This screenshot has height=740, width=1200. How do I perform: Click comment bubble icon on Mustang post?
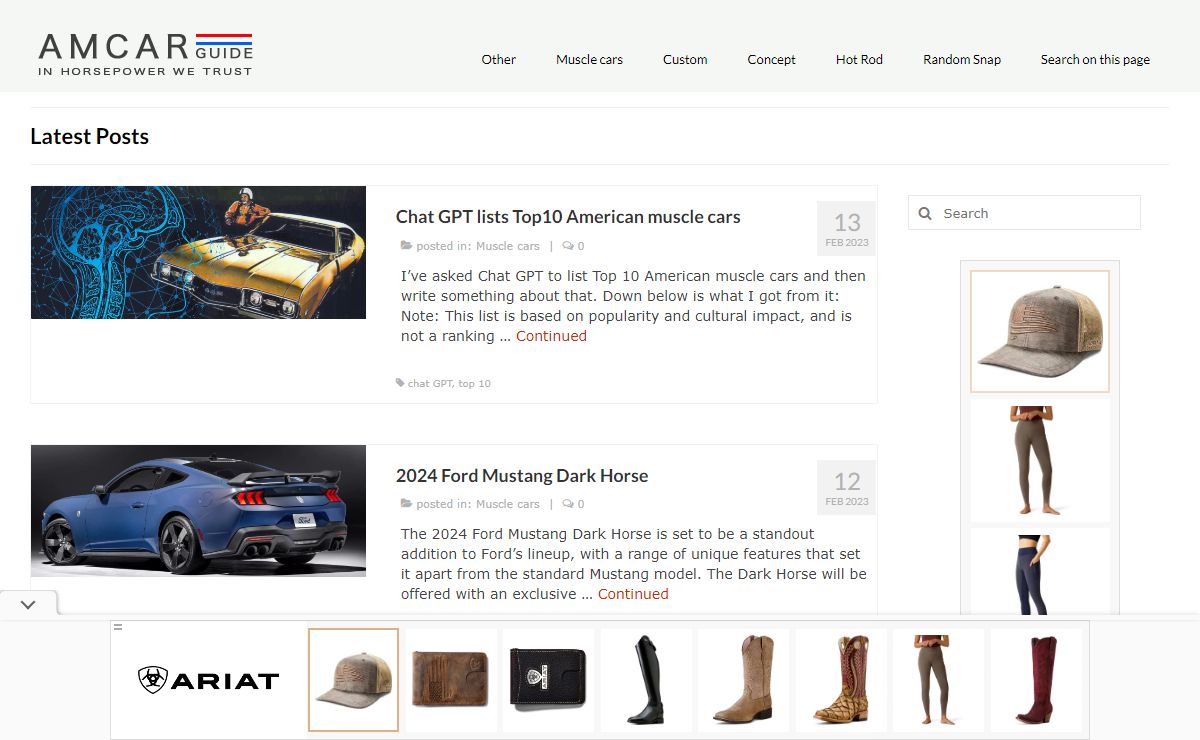pyautogui.click(x=567, y=504)
